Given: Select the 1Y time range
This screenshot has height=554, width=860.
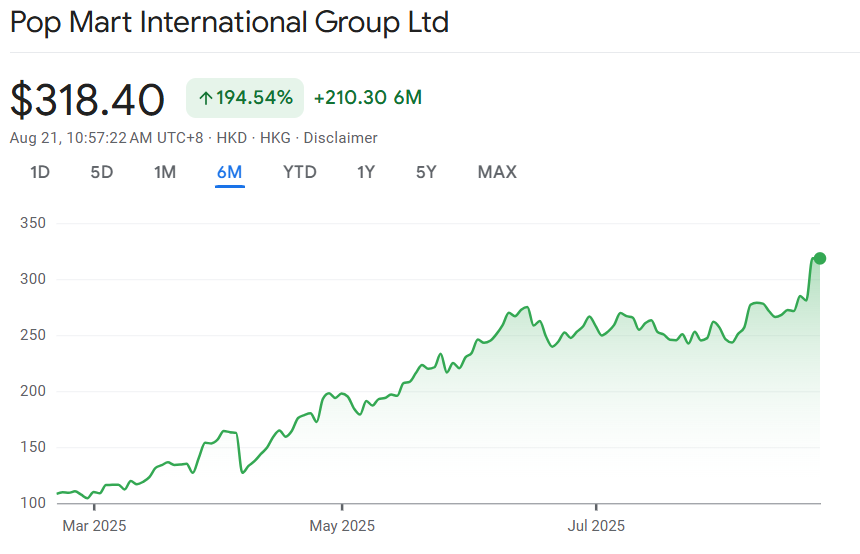Looking at the screenshot, I should [x=366, y=172].
